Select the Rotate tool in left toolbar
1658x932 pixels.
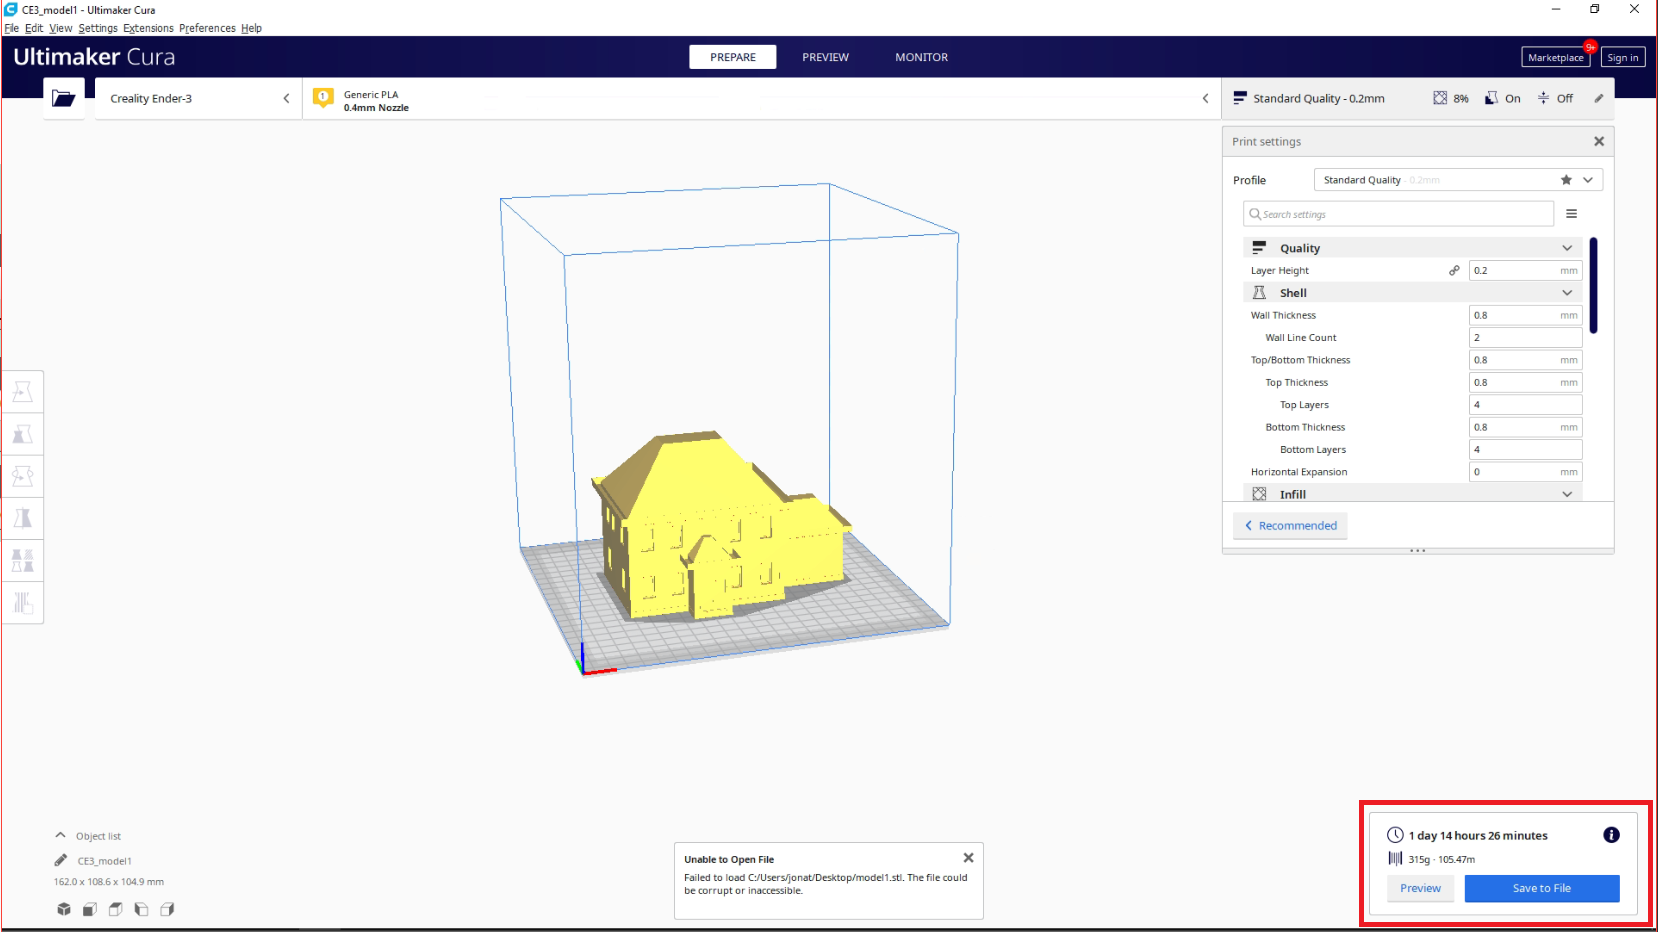click(22, 476)
